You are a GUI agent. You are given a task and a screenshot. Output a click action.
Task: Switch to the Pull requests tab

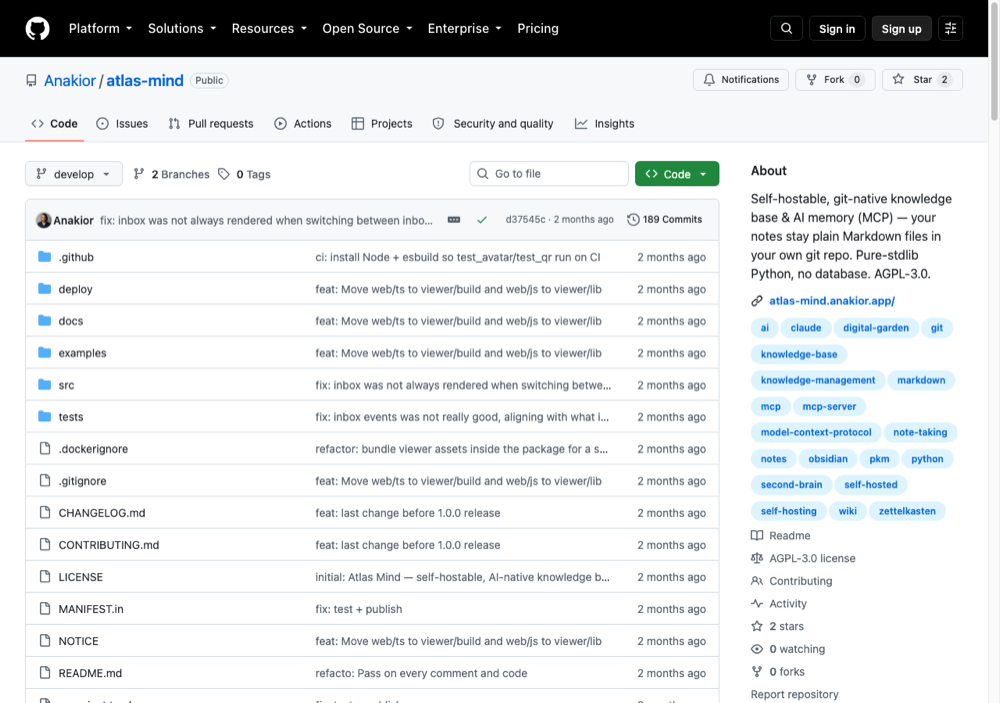(210, 124)
